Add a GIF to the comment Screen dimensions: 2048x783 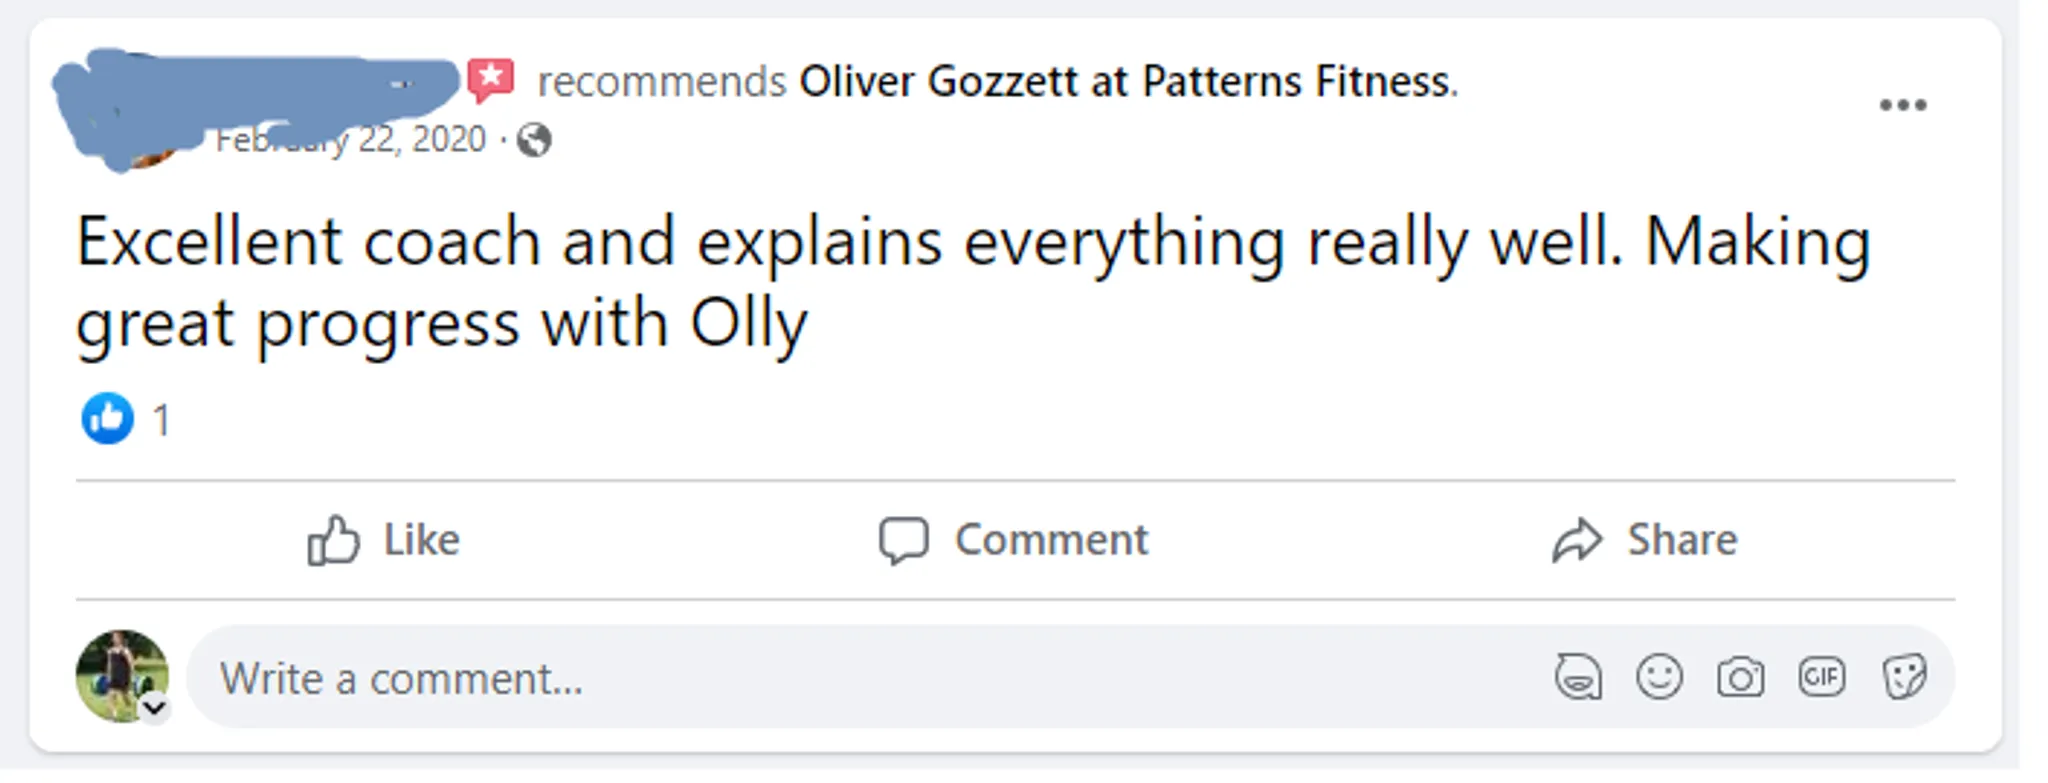1821,677
